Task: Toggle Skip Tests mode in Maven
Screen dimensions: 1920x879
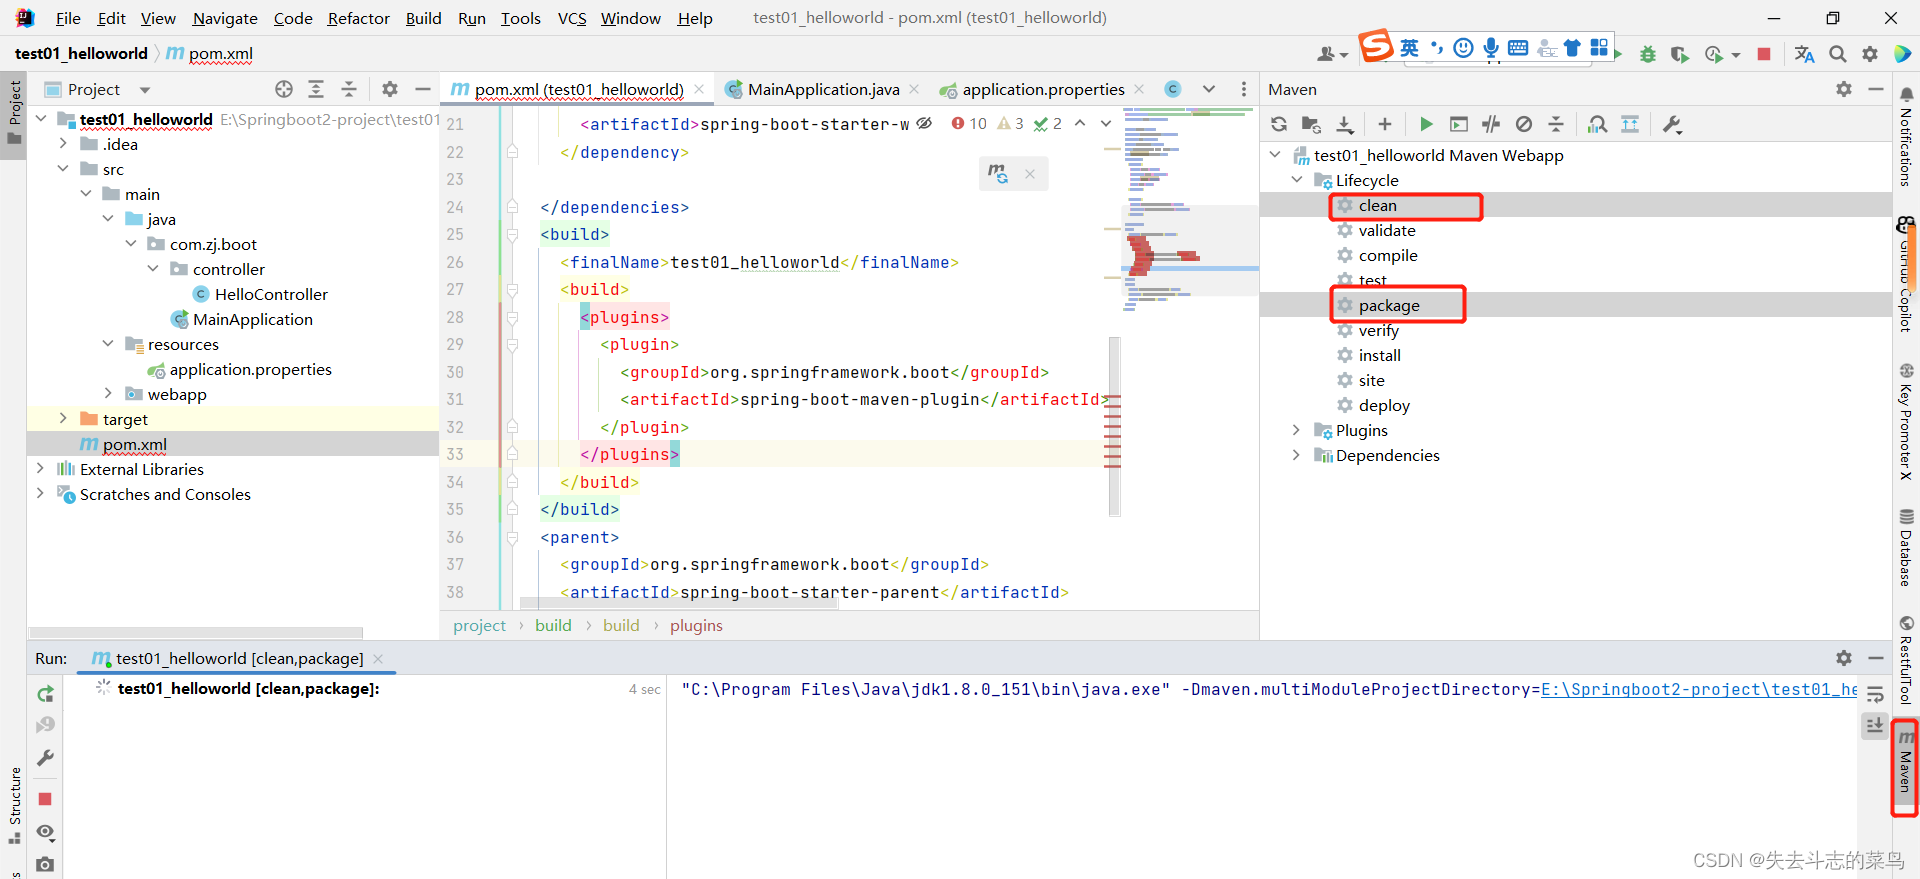Action: click(x=1524, y=124)
